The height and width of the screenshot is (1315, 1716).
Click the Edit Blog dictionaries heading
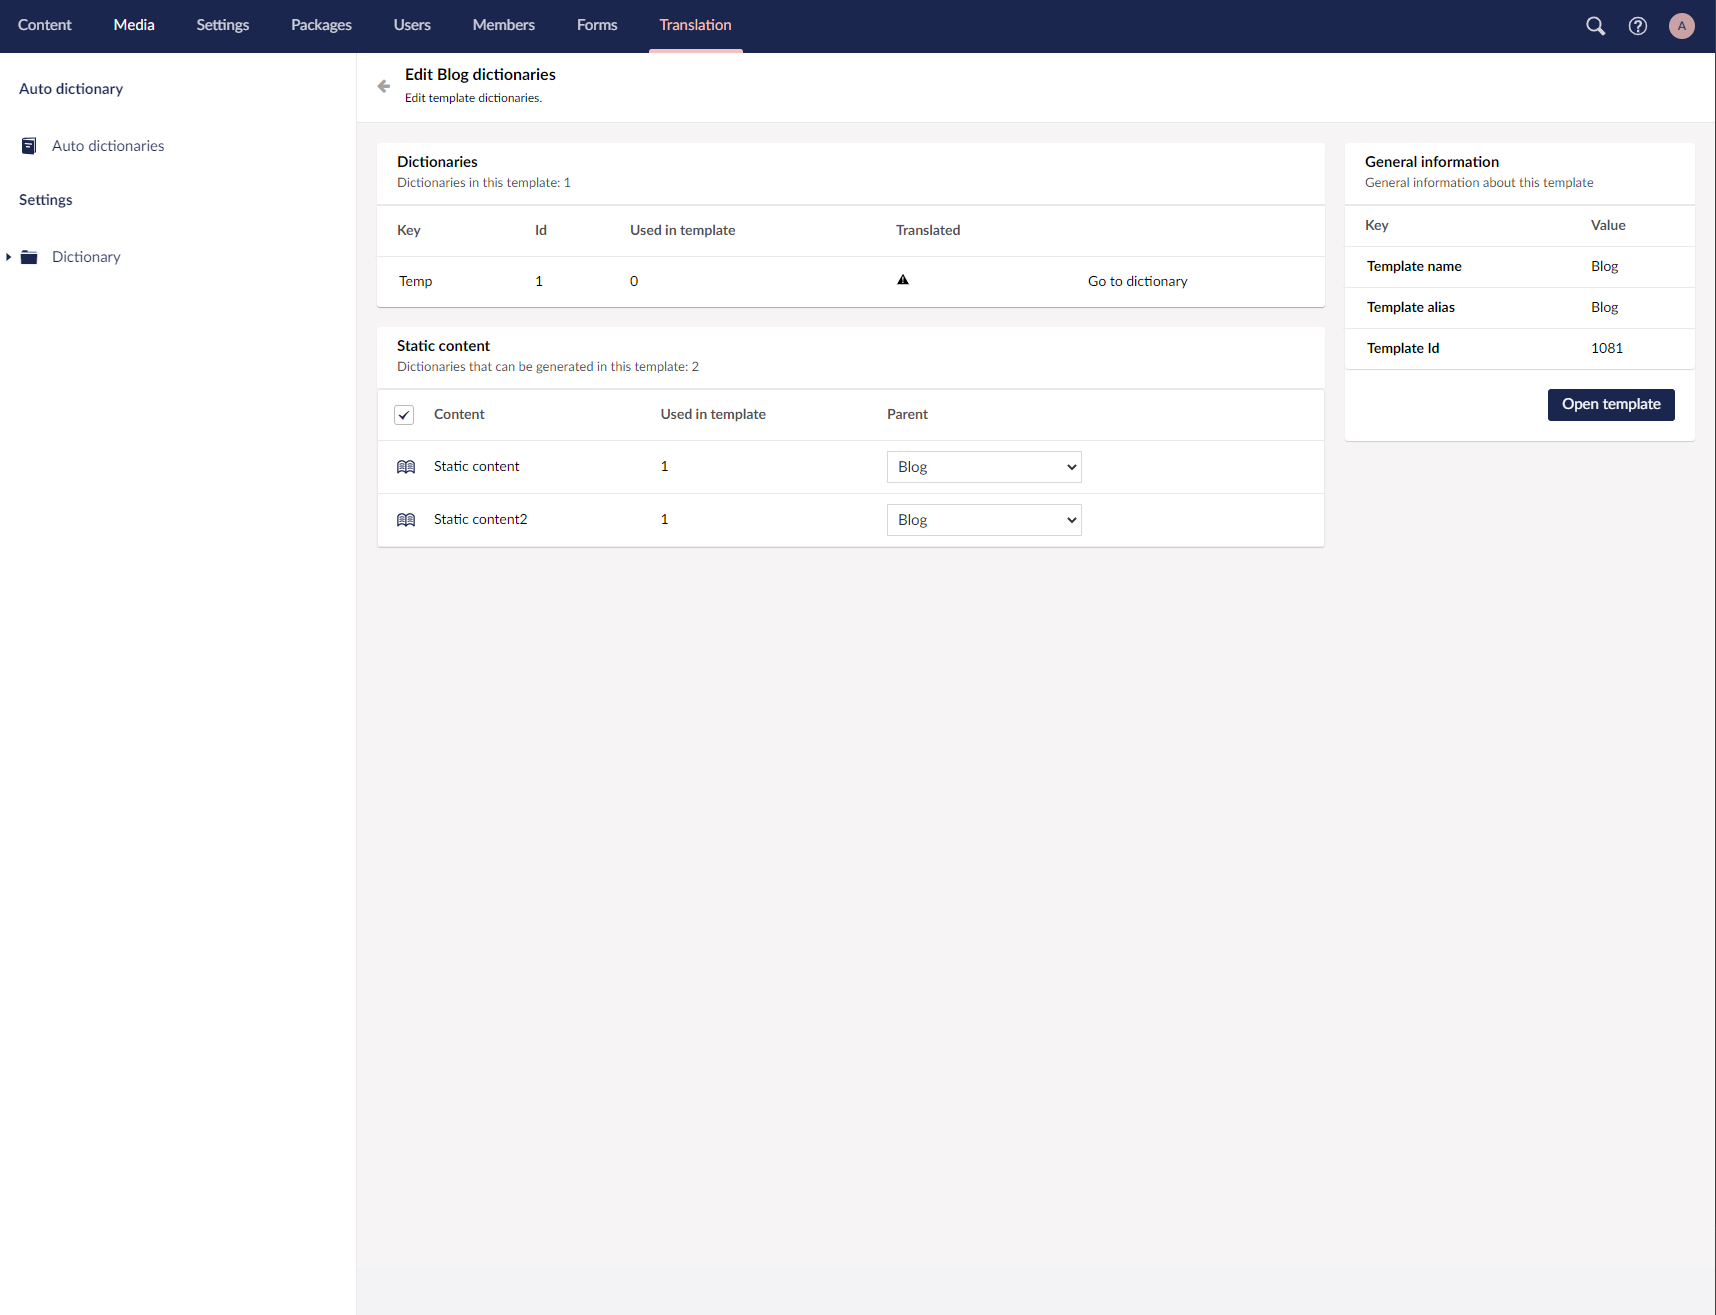pos(480,75)
